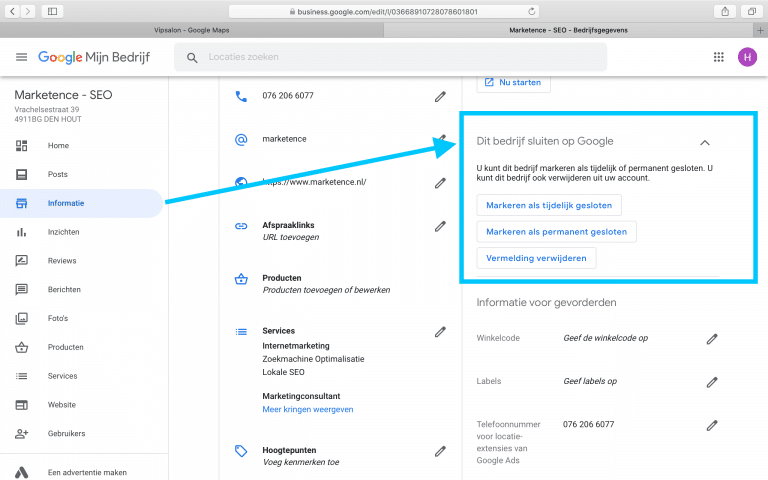
Task: Select Foto's in the sidebar
Action: tap(59, 319)
